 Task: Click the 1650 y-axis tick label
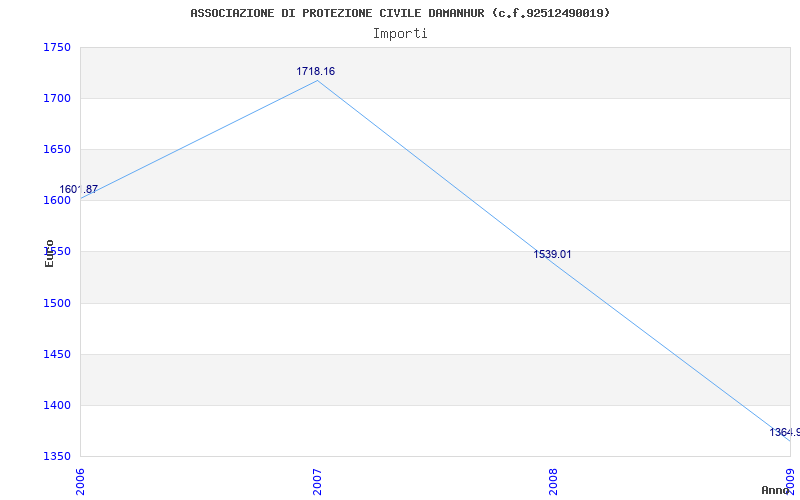(56, 149)
